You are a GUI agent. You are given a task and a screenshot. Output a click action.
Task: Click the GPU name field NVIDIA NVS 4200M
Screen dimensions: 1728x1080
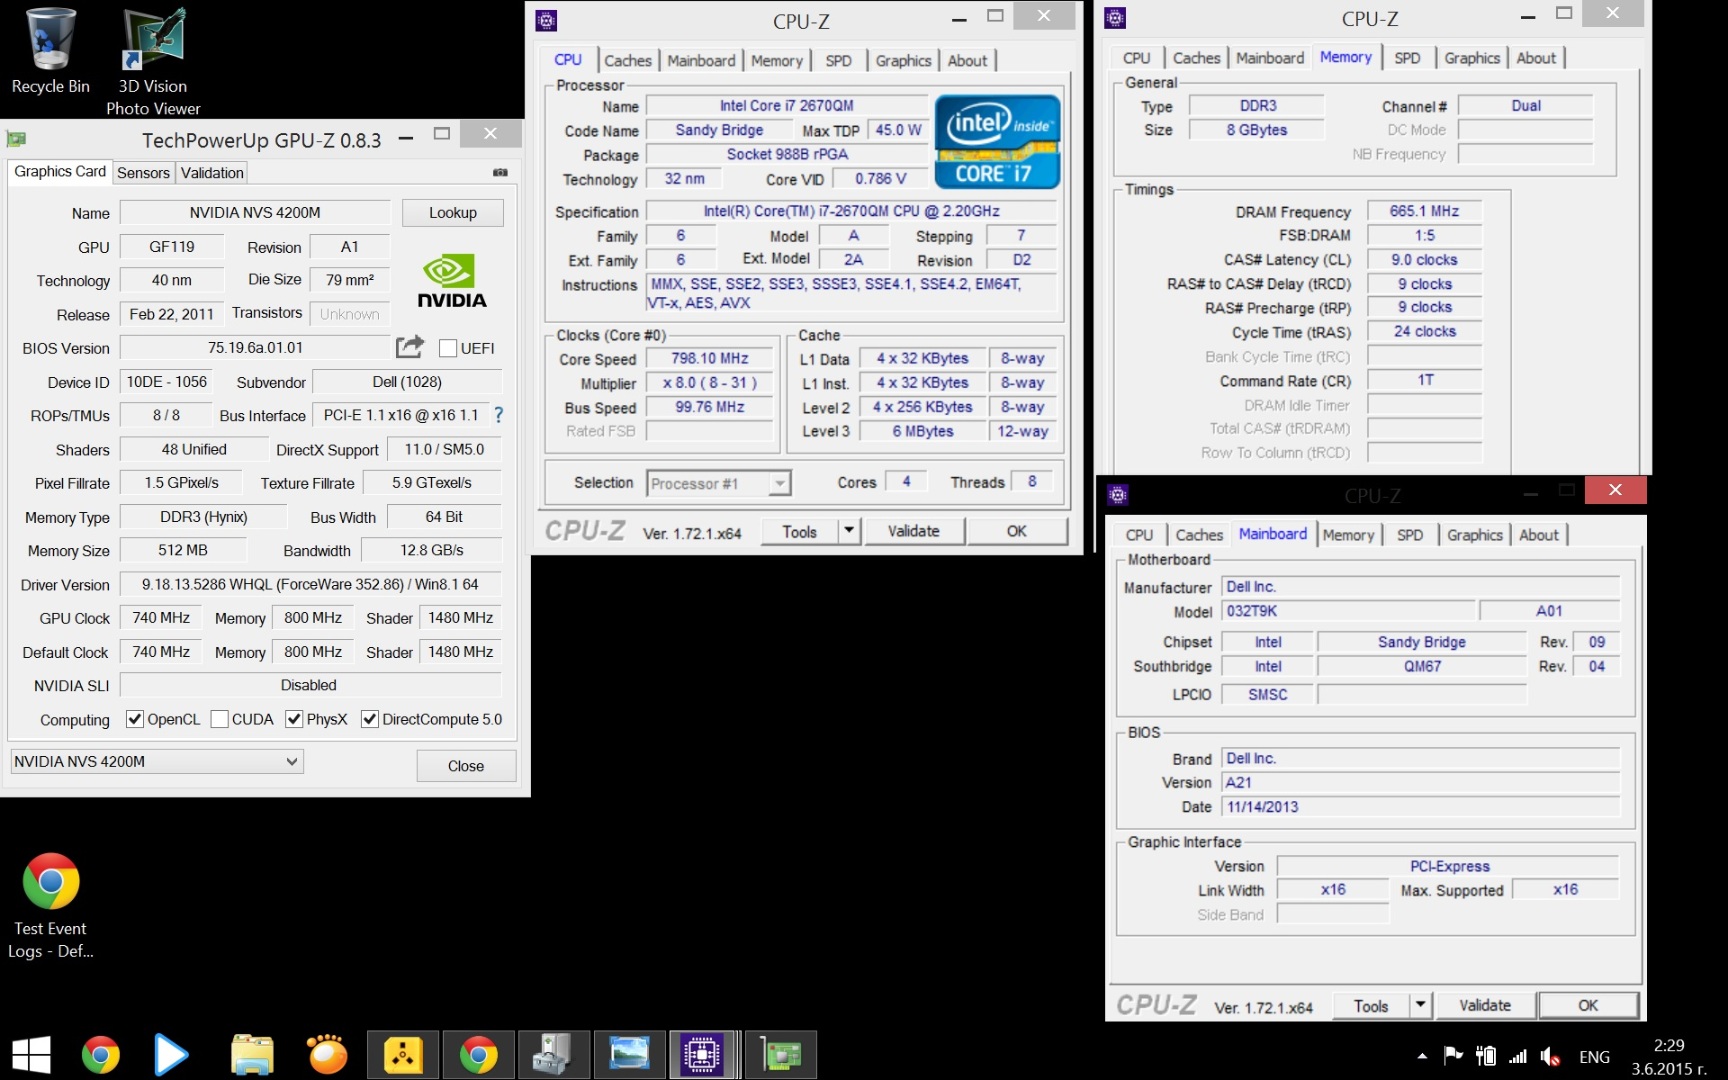(255, 213)
